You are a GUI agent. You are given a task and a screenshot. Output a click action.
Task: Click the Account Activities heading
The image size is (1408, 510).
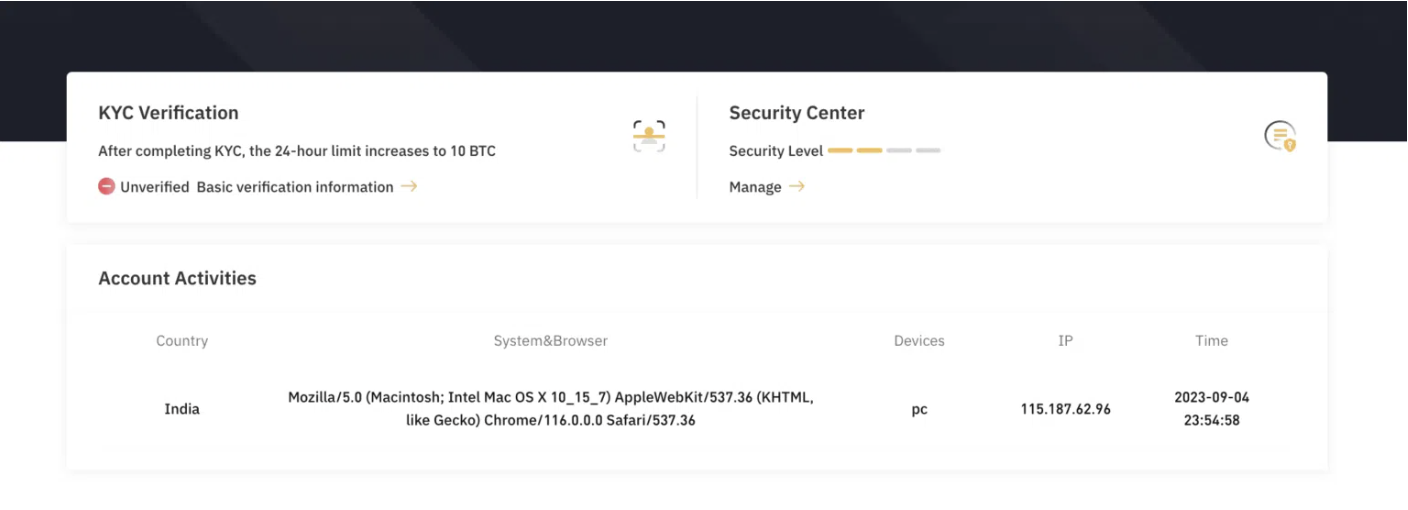[177, 279]
